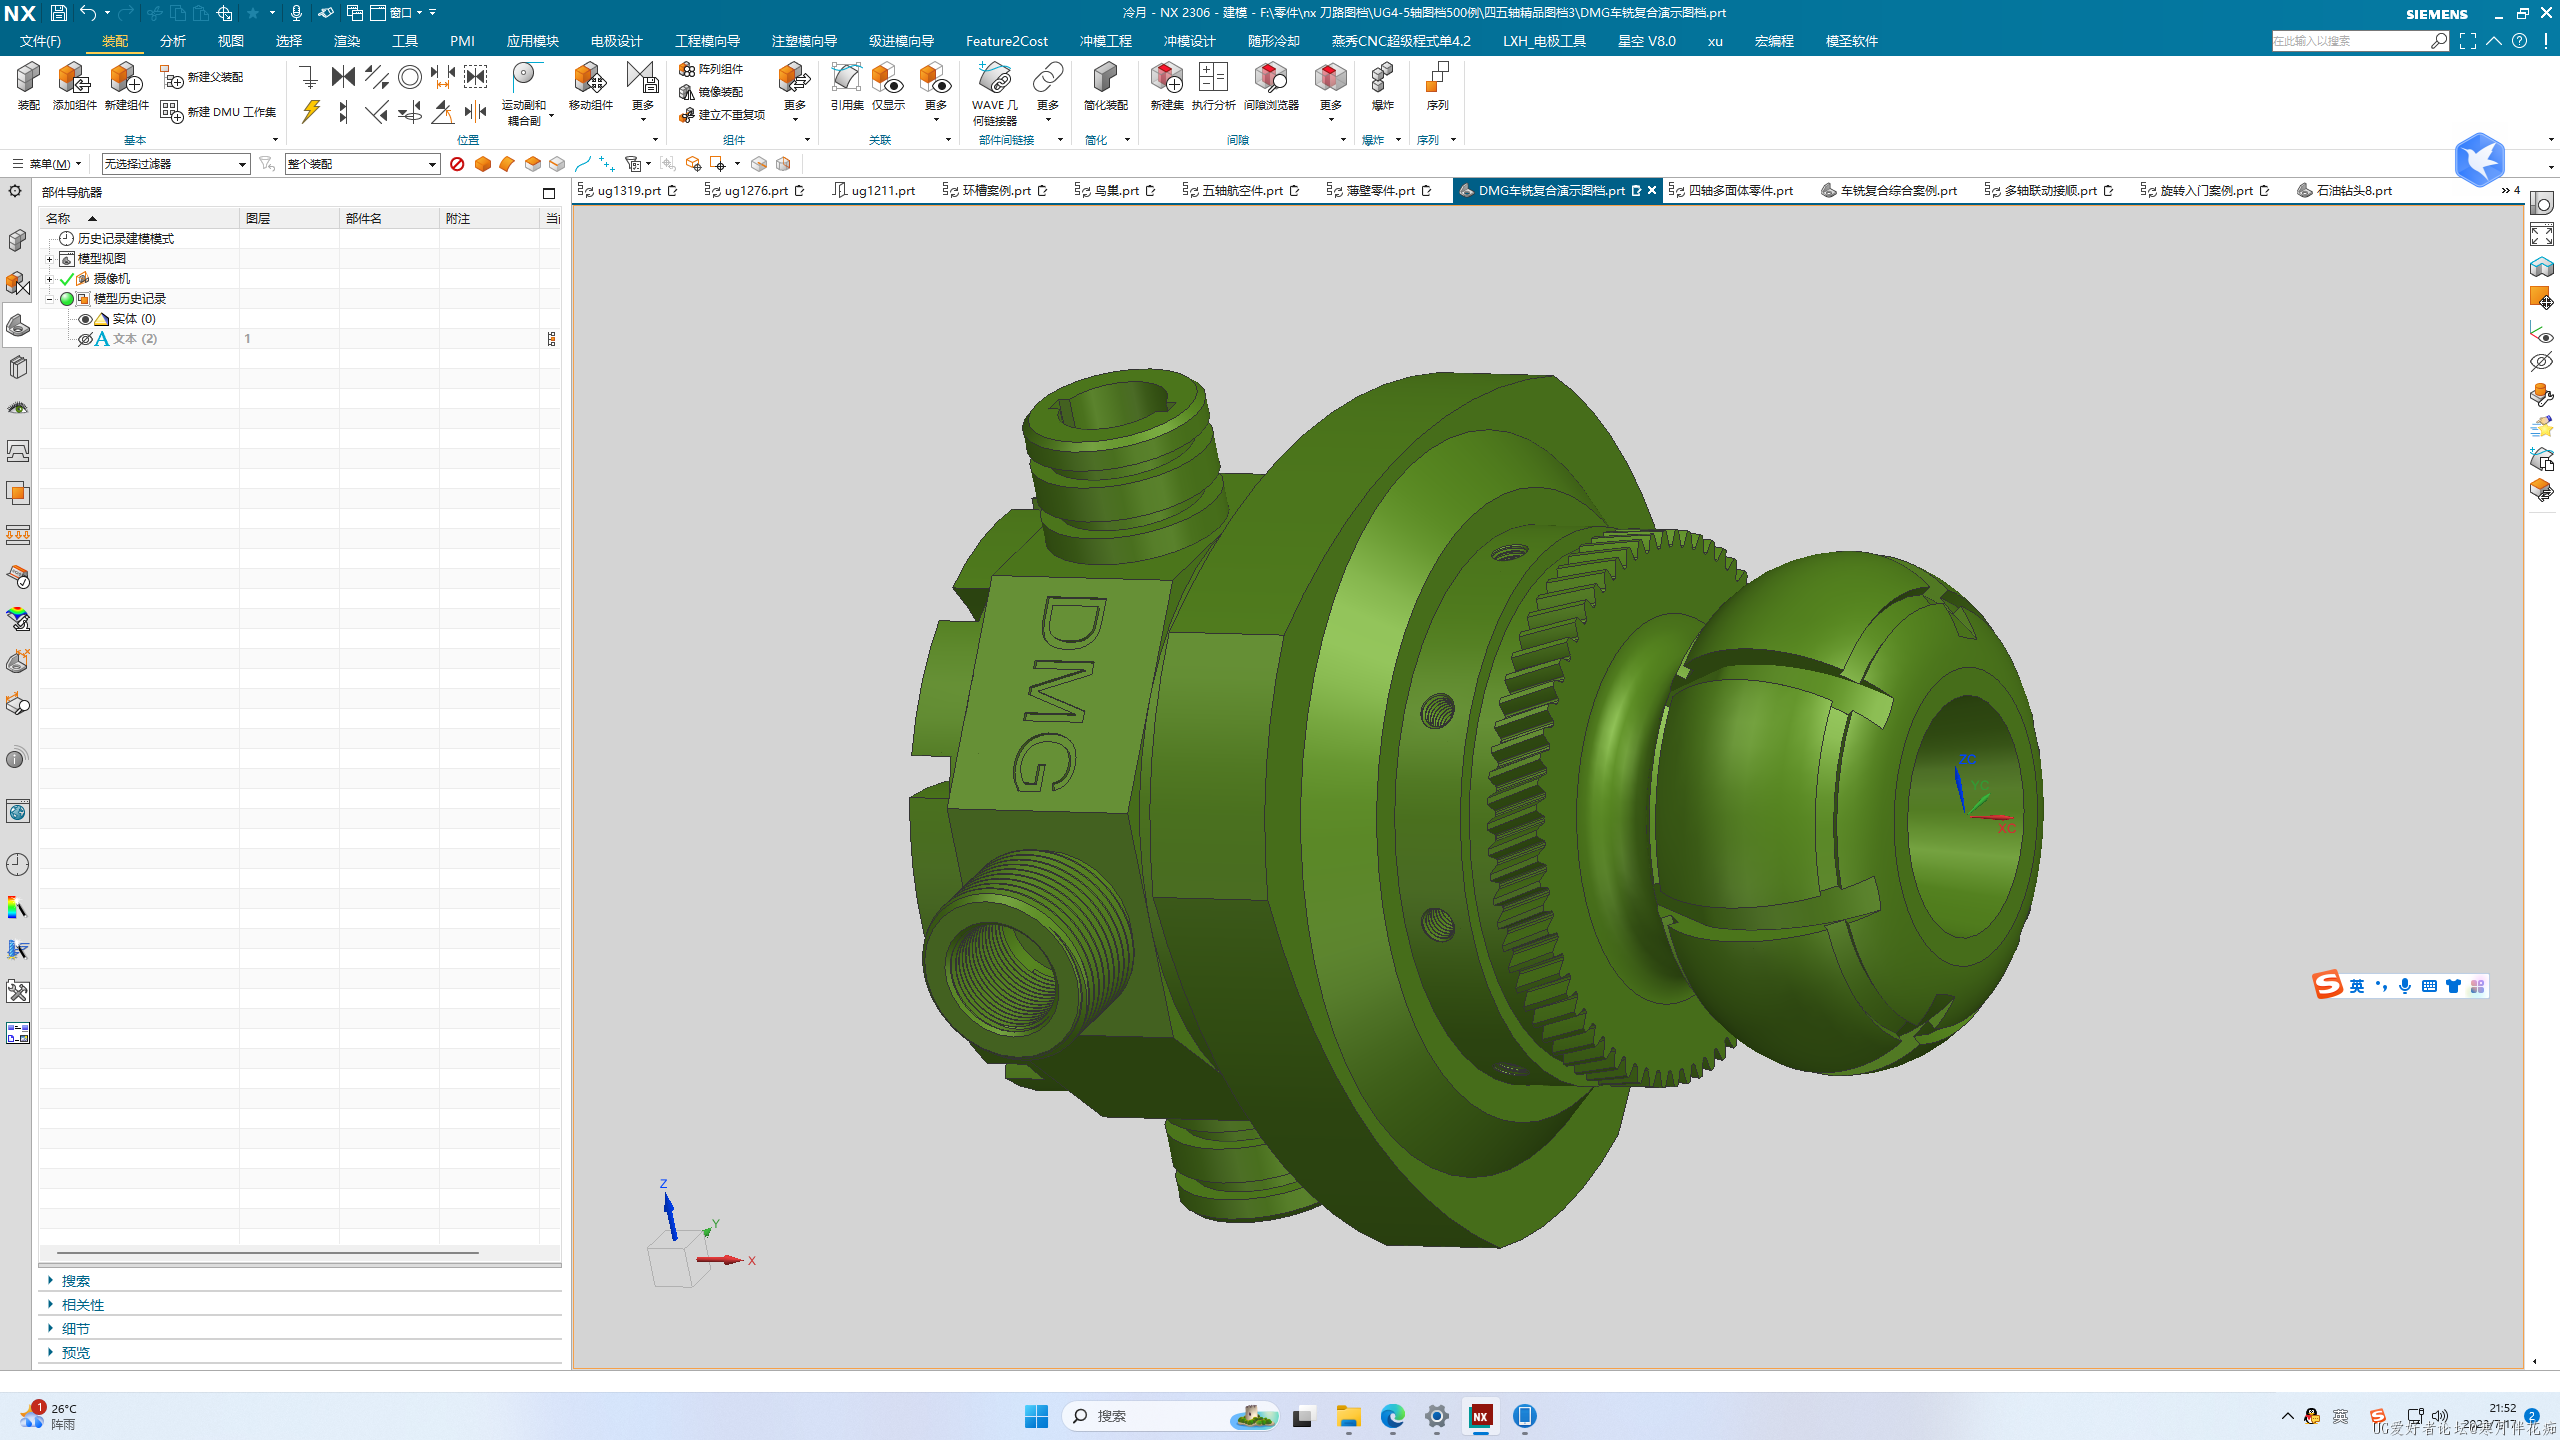The height and width of the screenshot is (1440, 2560).
Task: Expand the 模型视图 tree node
Action: 49,259
